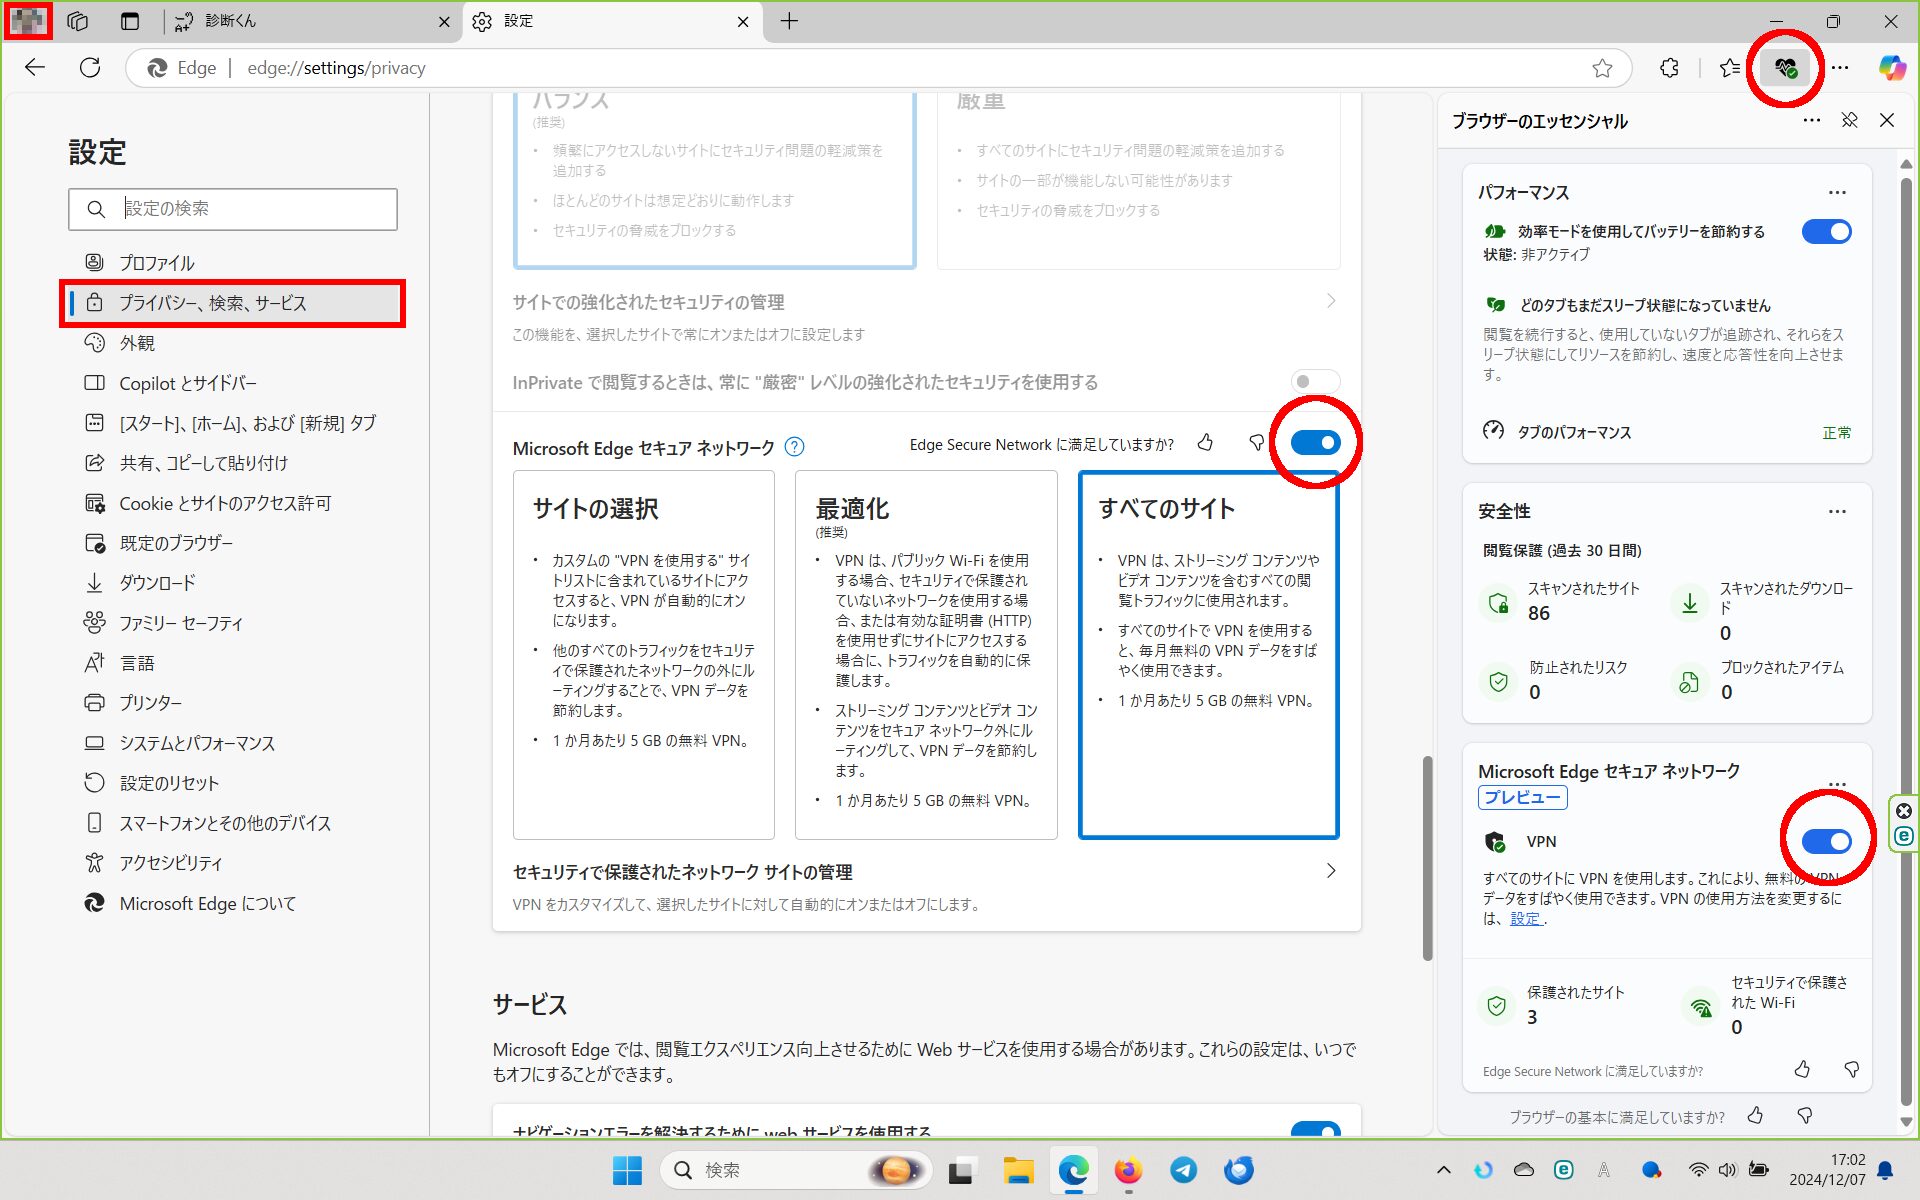Open the Extensions puzzle icon
The width and height of the screenshot is (1920, 1200).
pos(1669,68)
